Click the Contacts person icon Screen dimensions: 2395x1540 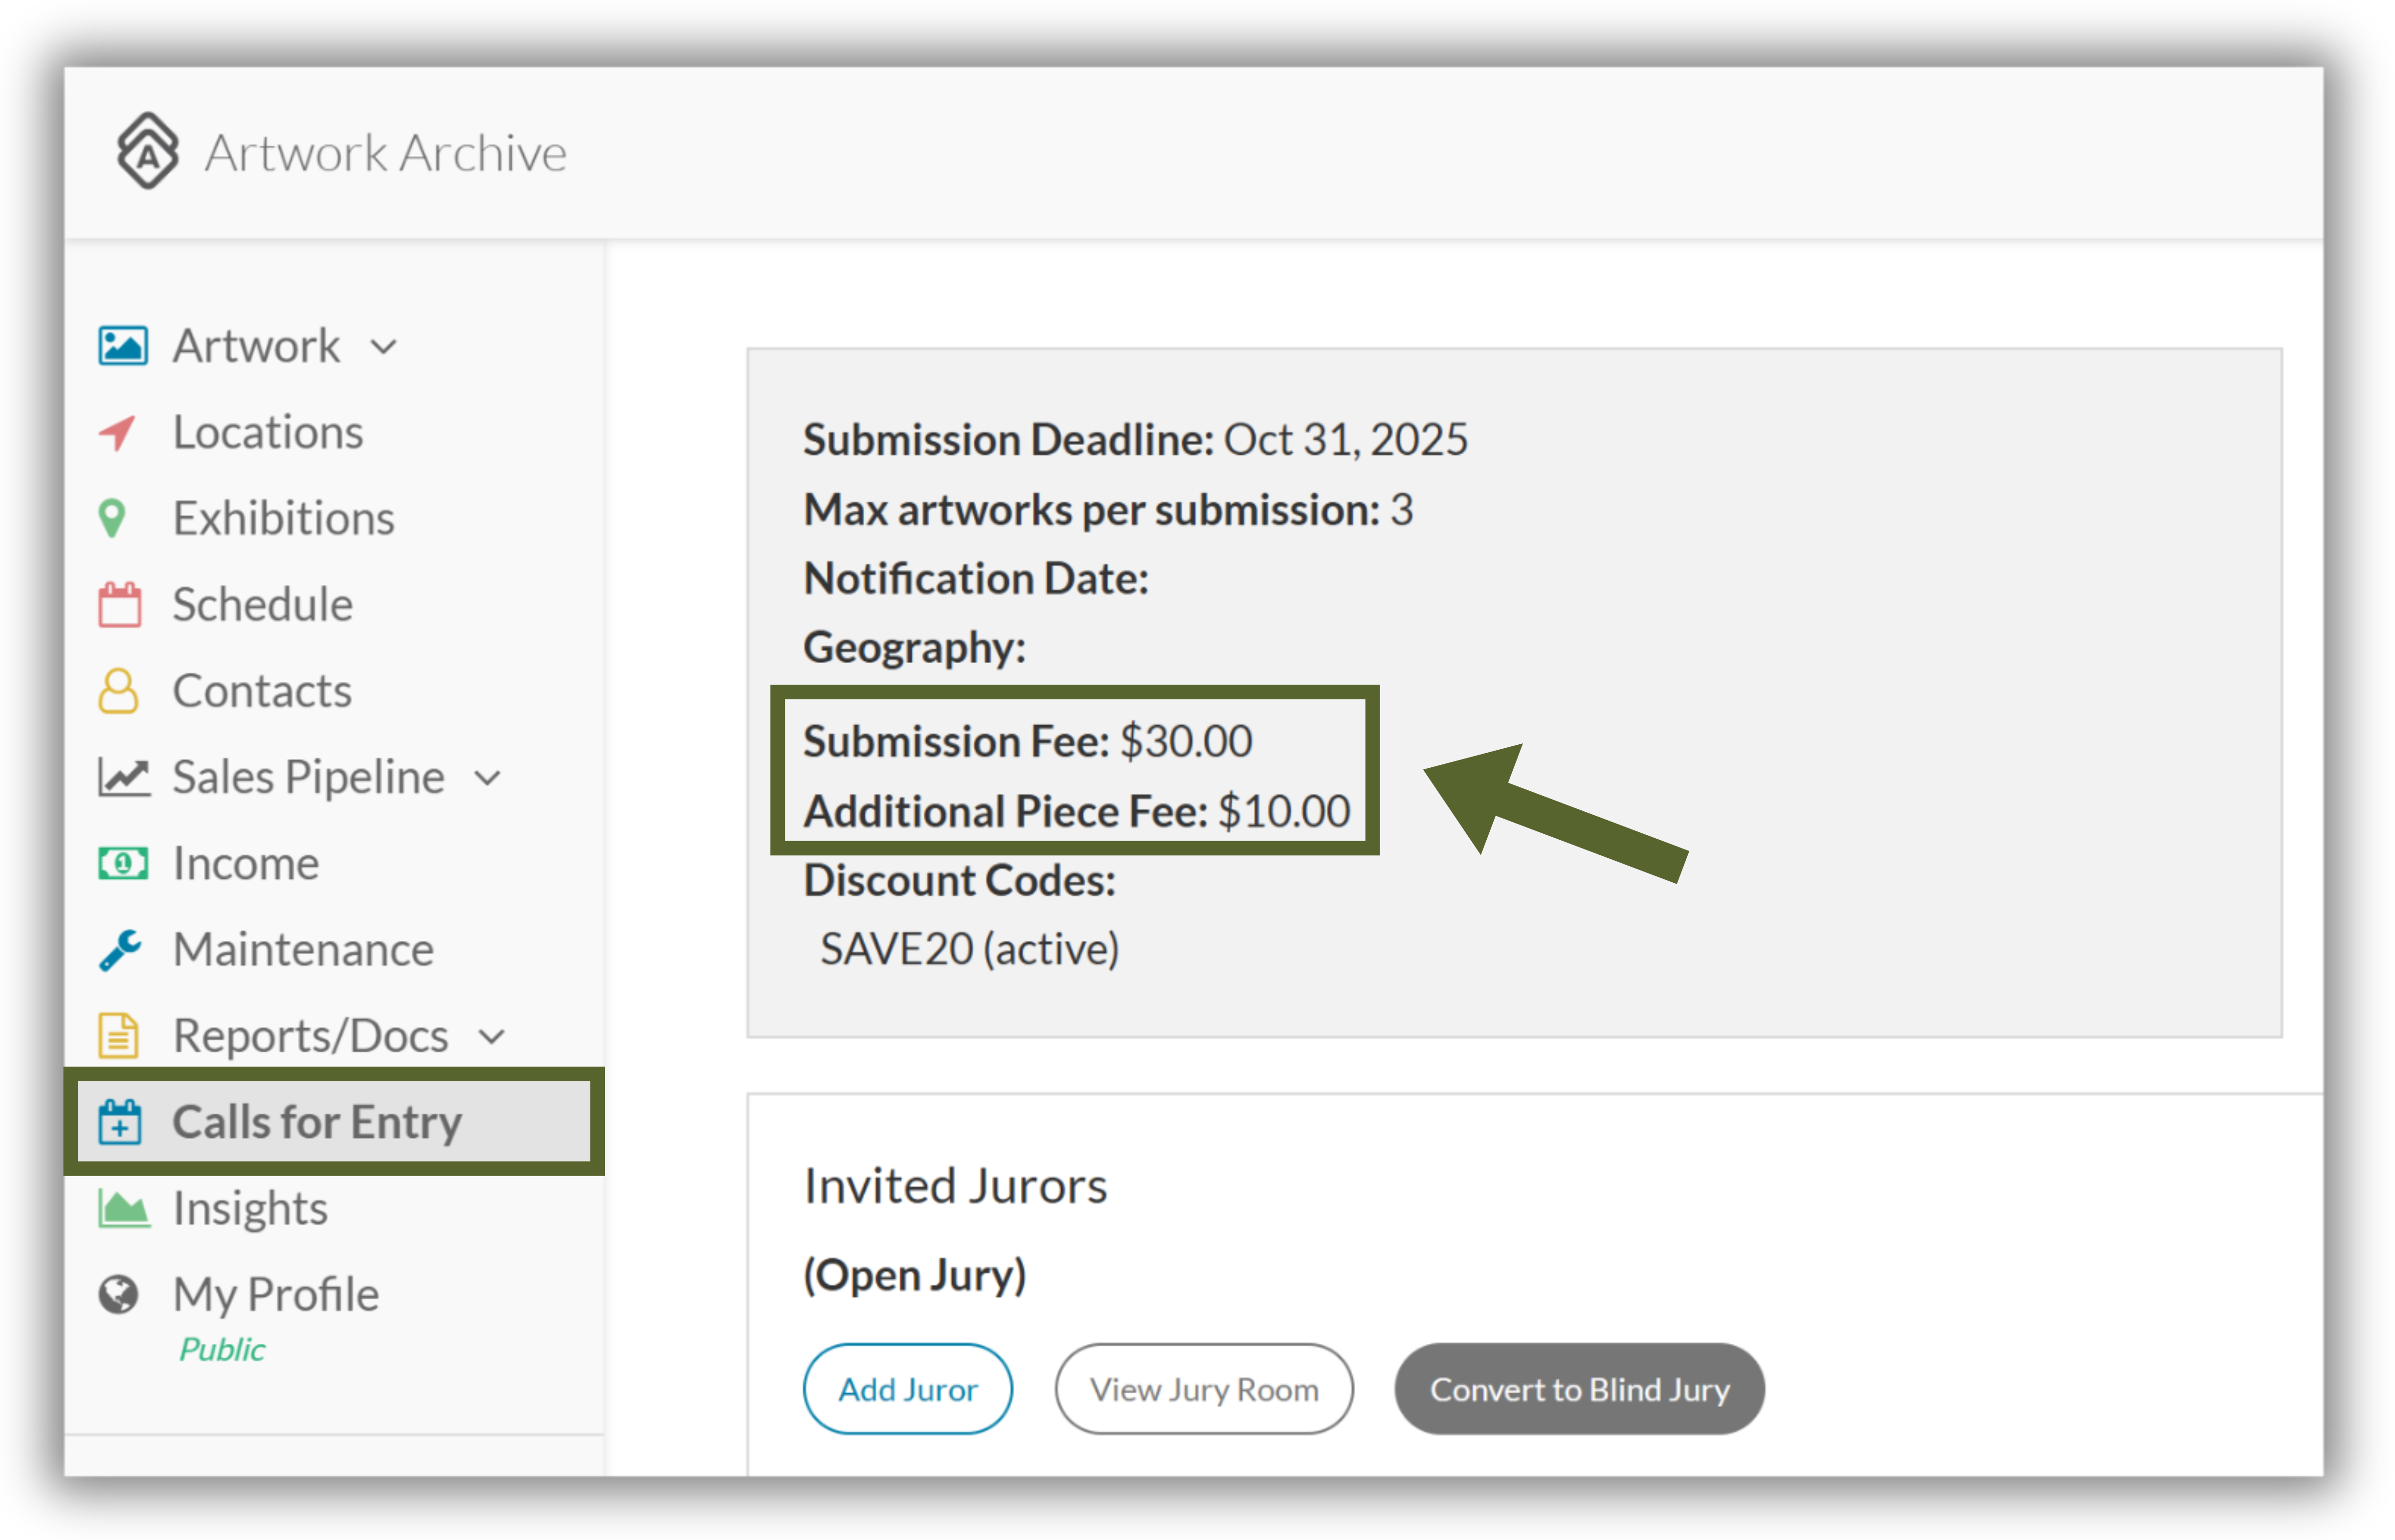pos(118,691)
